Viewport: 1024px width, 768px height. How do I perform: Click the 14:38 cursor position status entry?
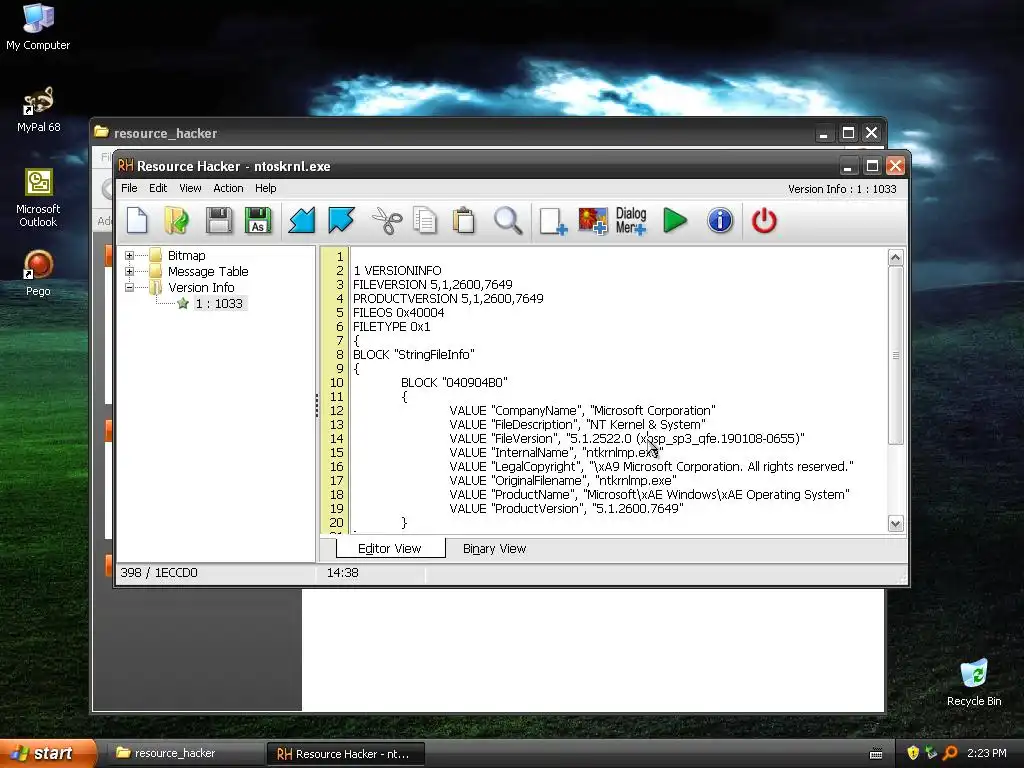coord(343,573)
